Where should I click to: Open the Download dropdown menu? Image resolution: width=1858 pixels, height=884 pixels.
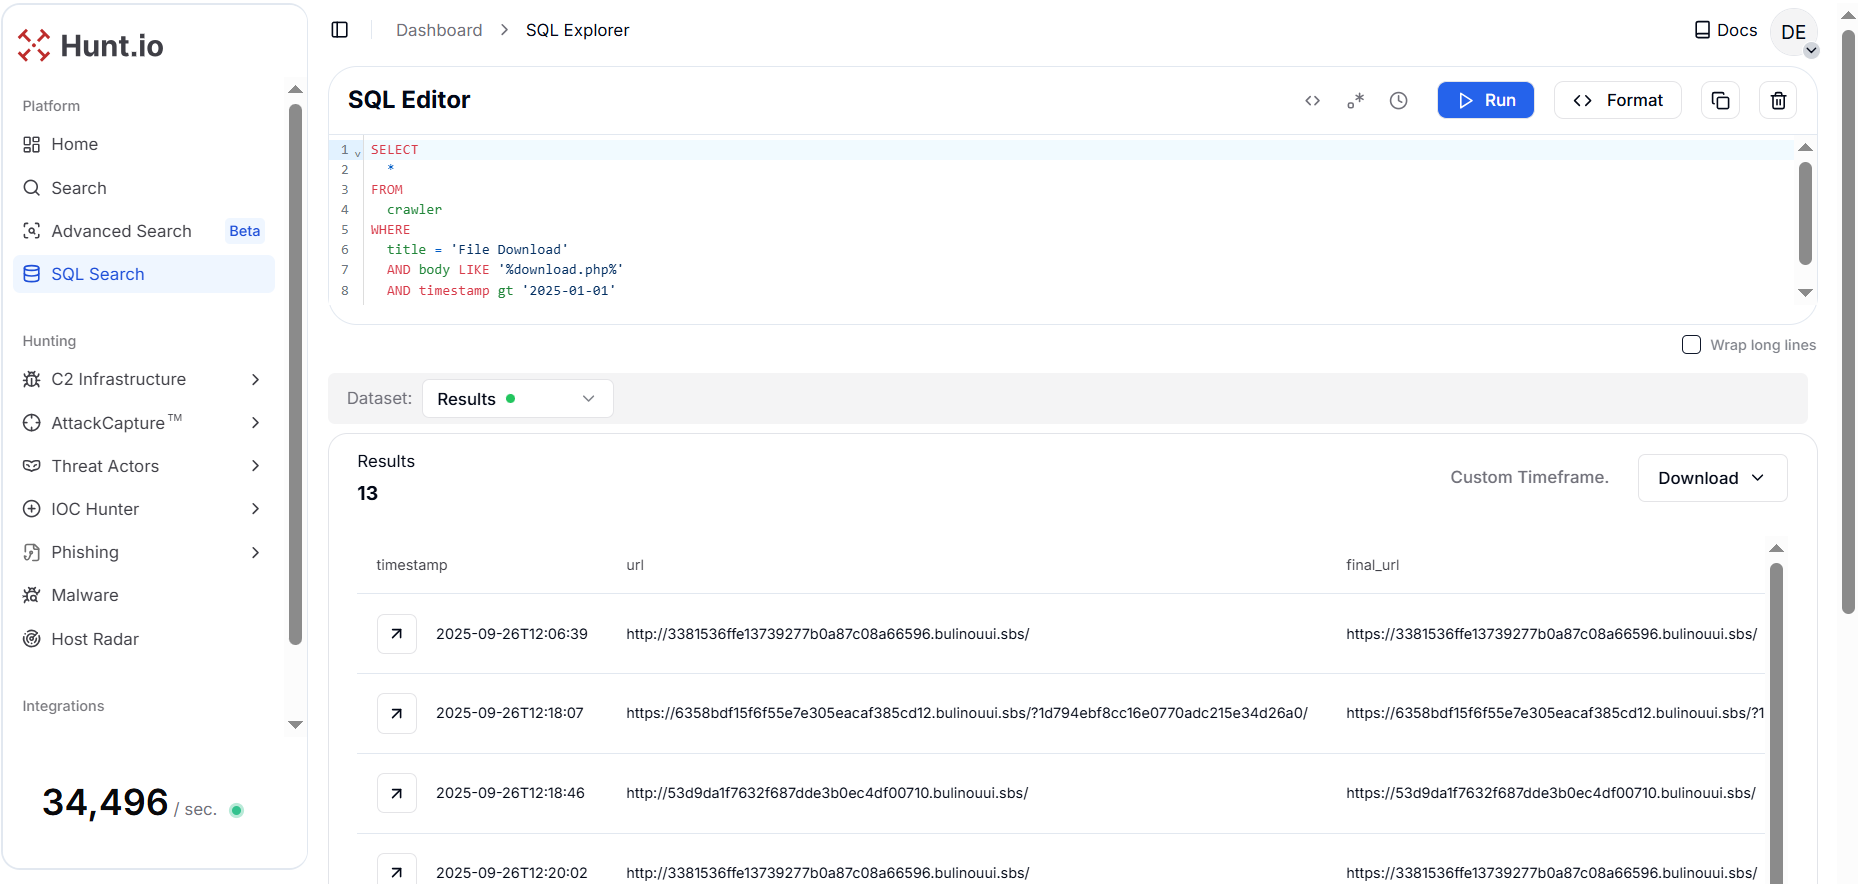[x=1712, y=478]
